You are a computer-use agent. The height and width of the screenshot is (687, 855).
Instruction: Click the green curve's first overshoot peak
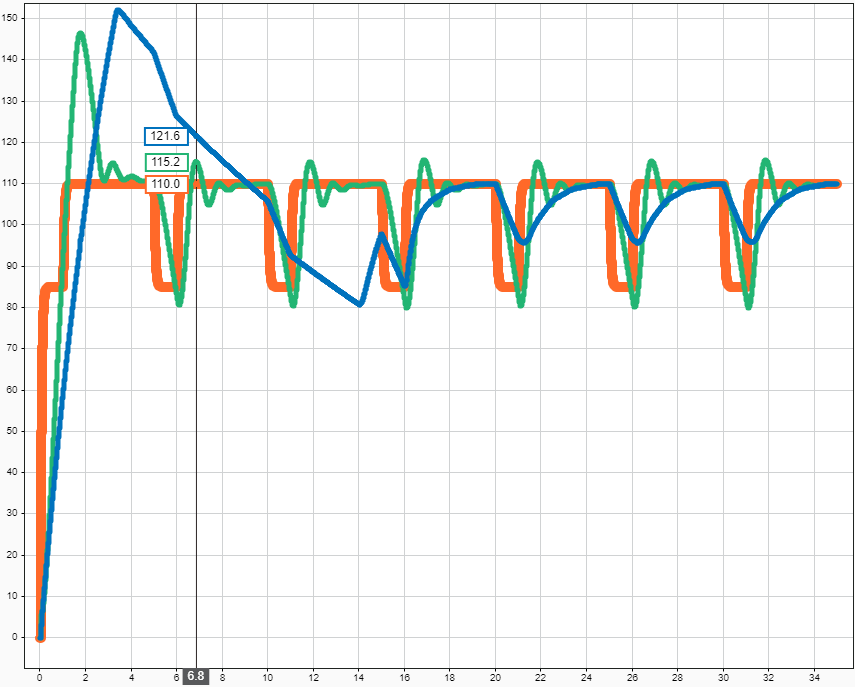(x=80, y=34)
